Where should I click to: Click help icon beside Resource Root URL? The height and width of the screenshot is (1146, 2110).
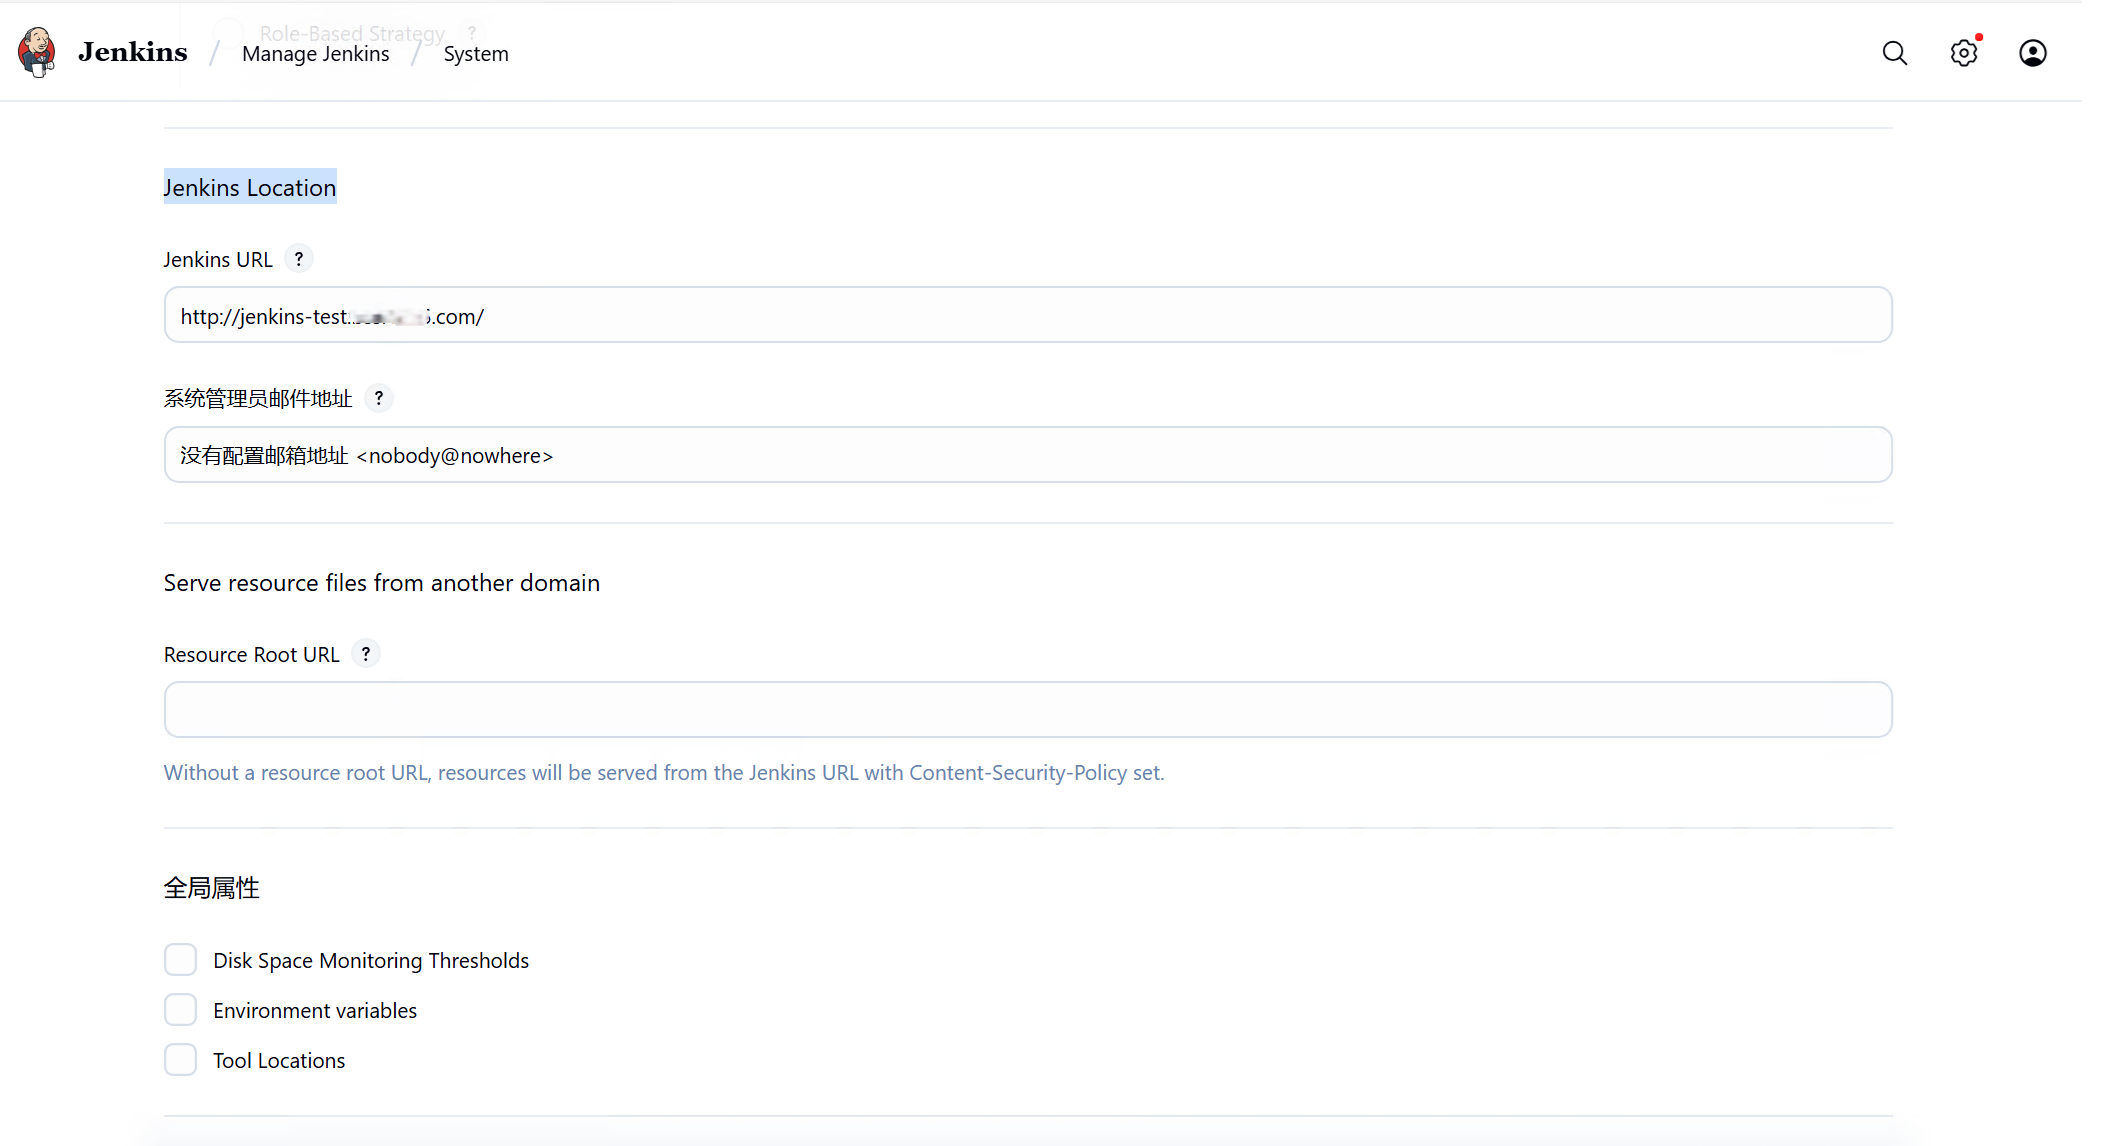(x=366, y=654)
